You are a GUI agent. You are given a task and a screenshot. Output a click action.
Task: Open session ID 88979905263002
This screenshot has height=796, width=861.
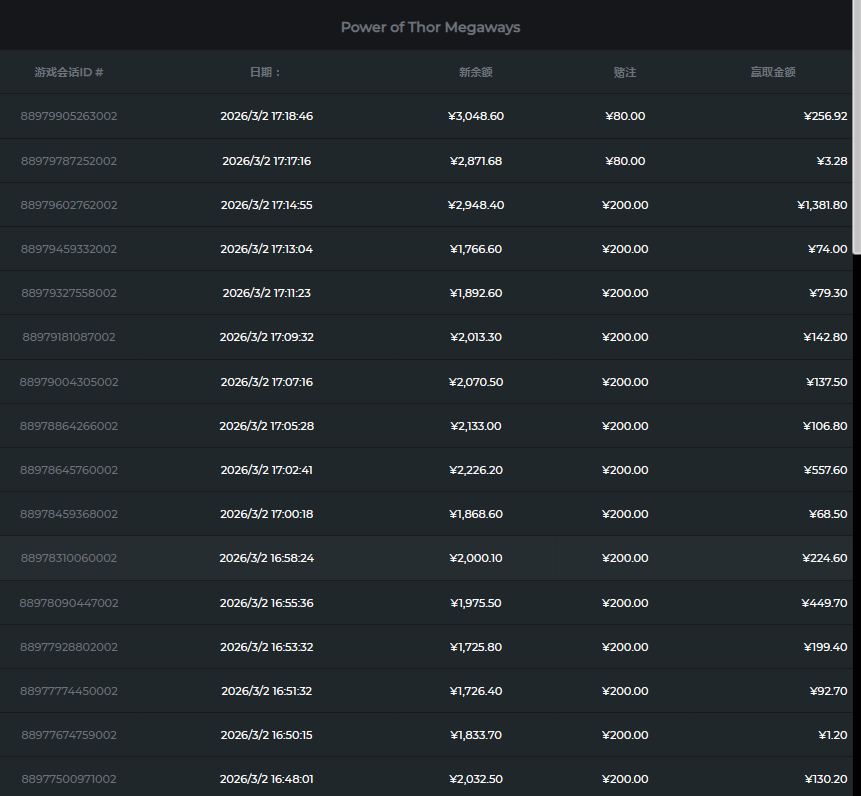coord(69,116)
